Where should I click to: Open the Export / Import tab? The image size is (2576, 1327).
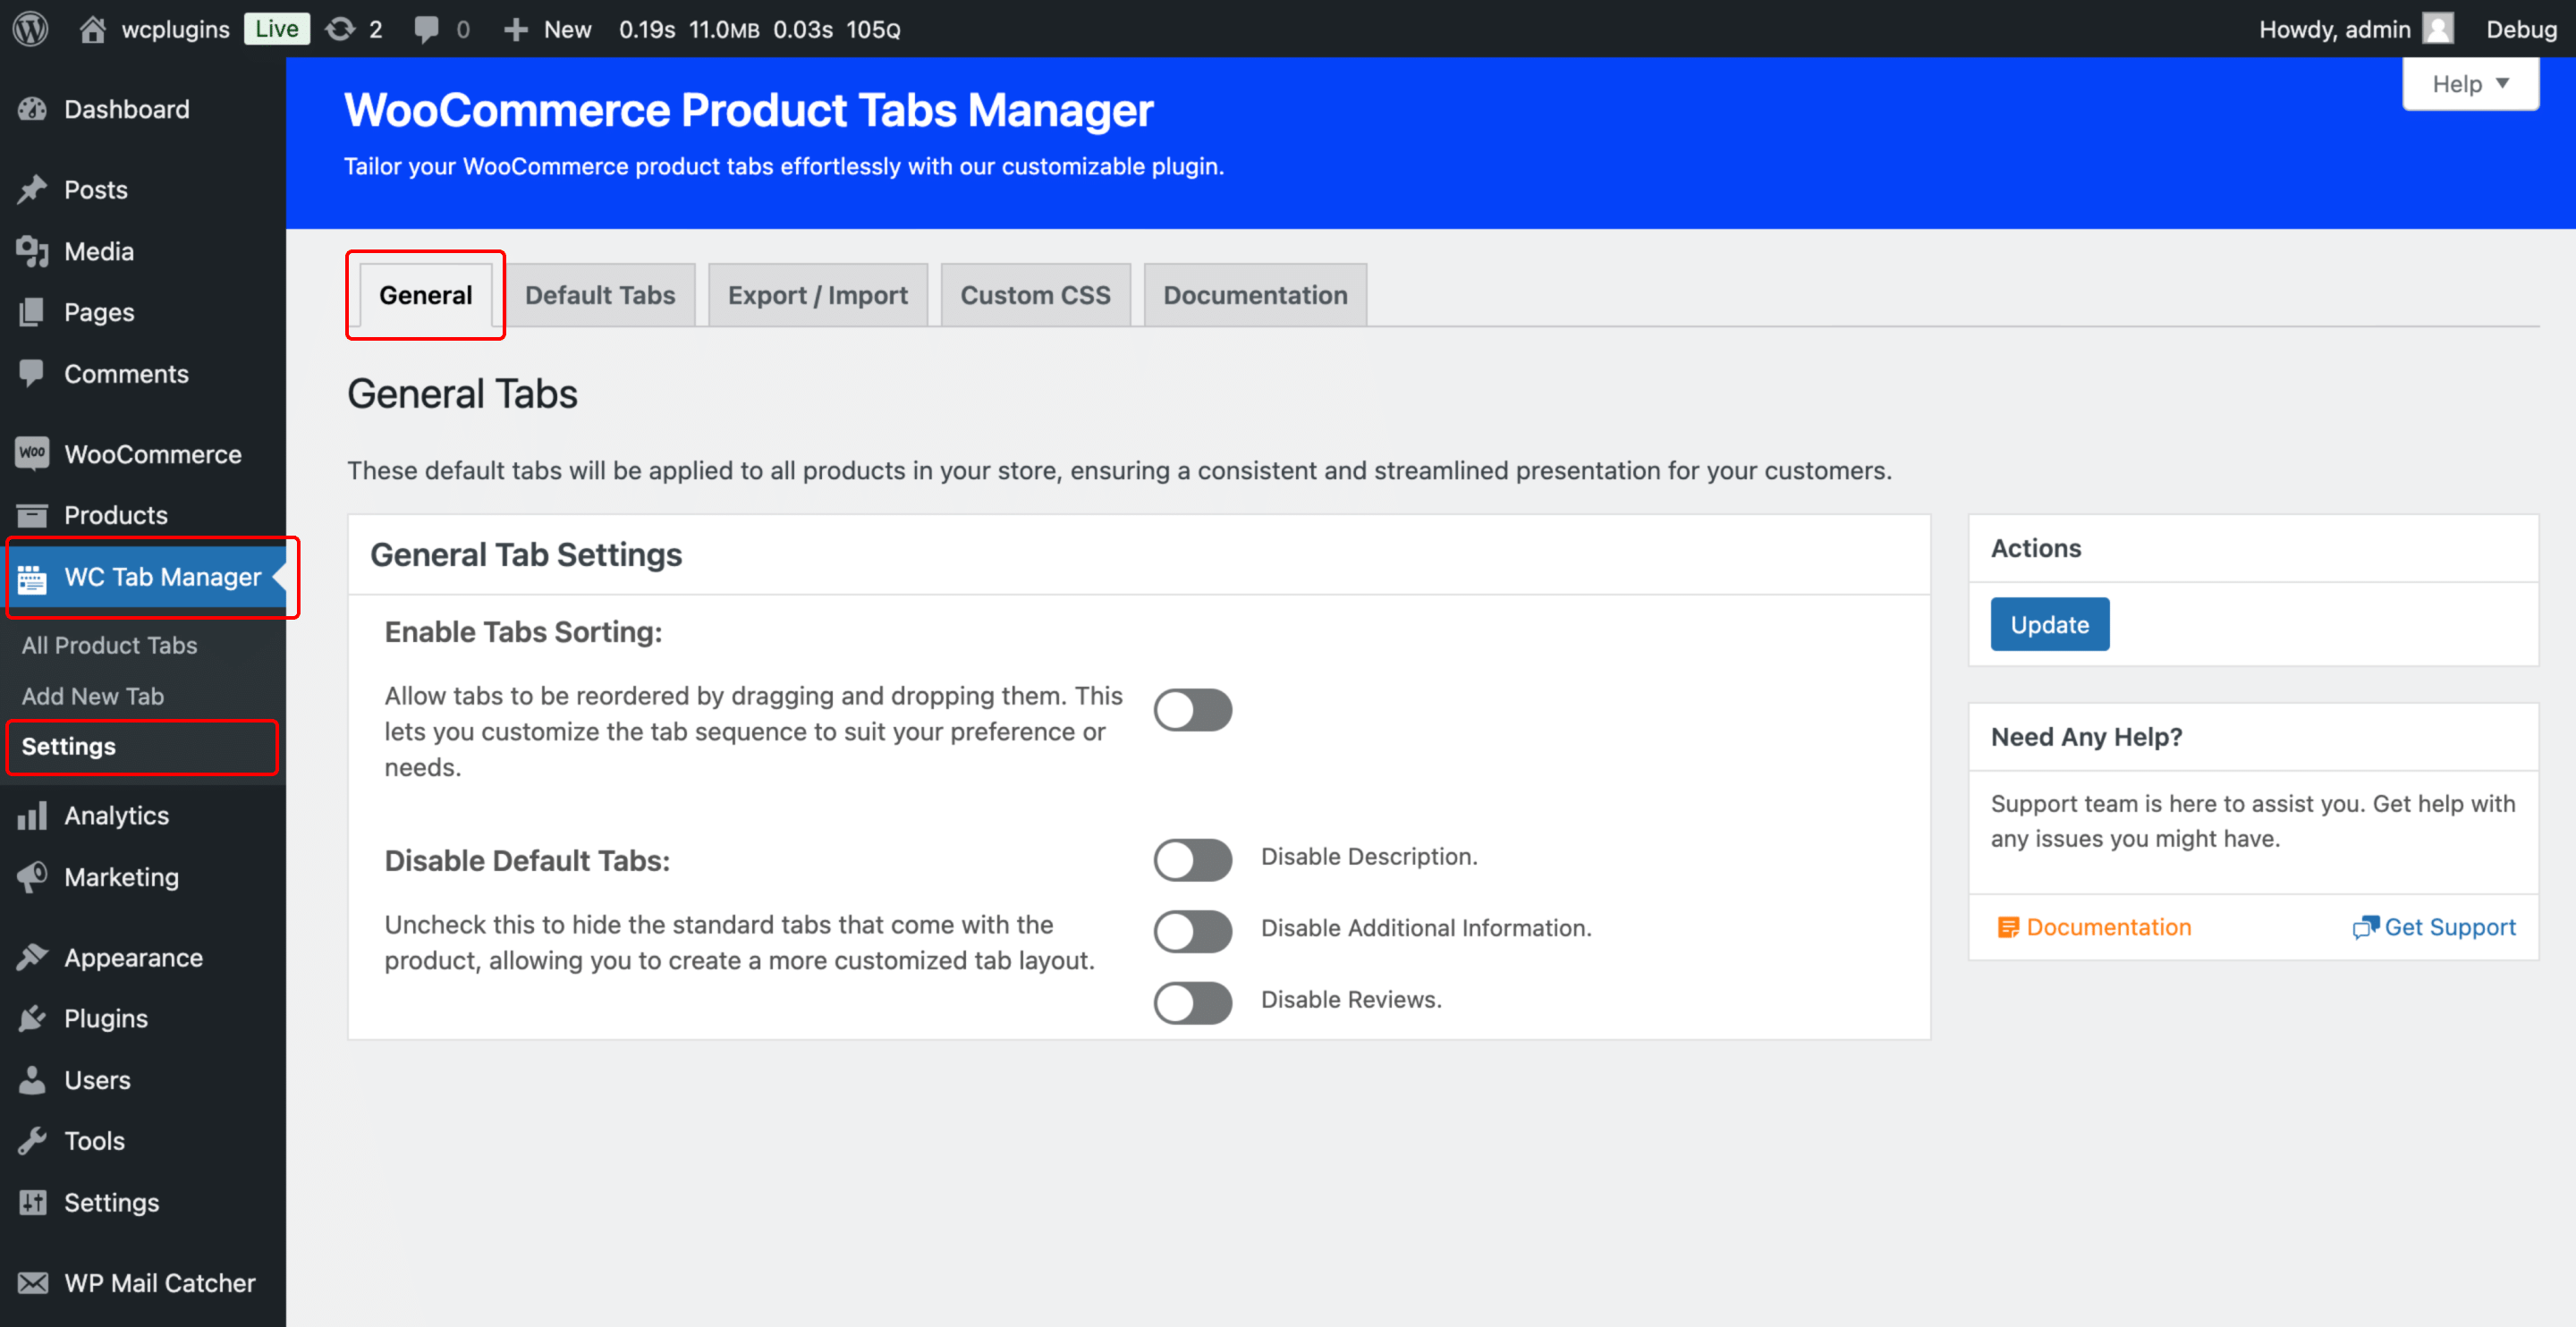(x=817, y=294)
